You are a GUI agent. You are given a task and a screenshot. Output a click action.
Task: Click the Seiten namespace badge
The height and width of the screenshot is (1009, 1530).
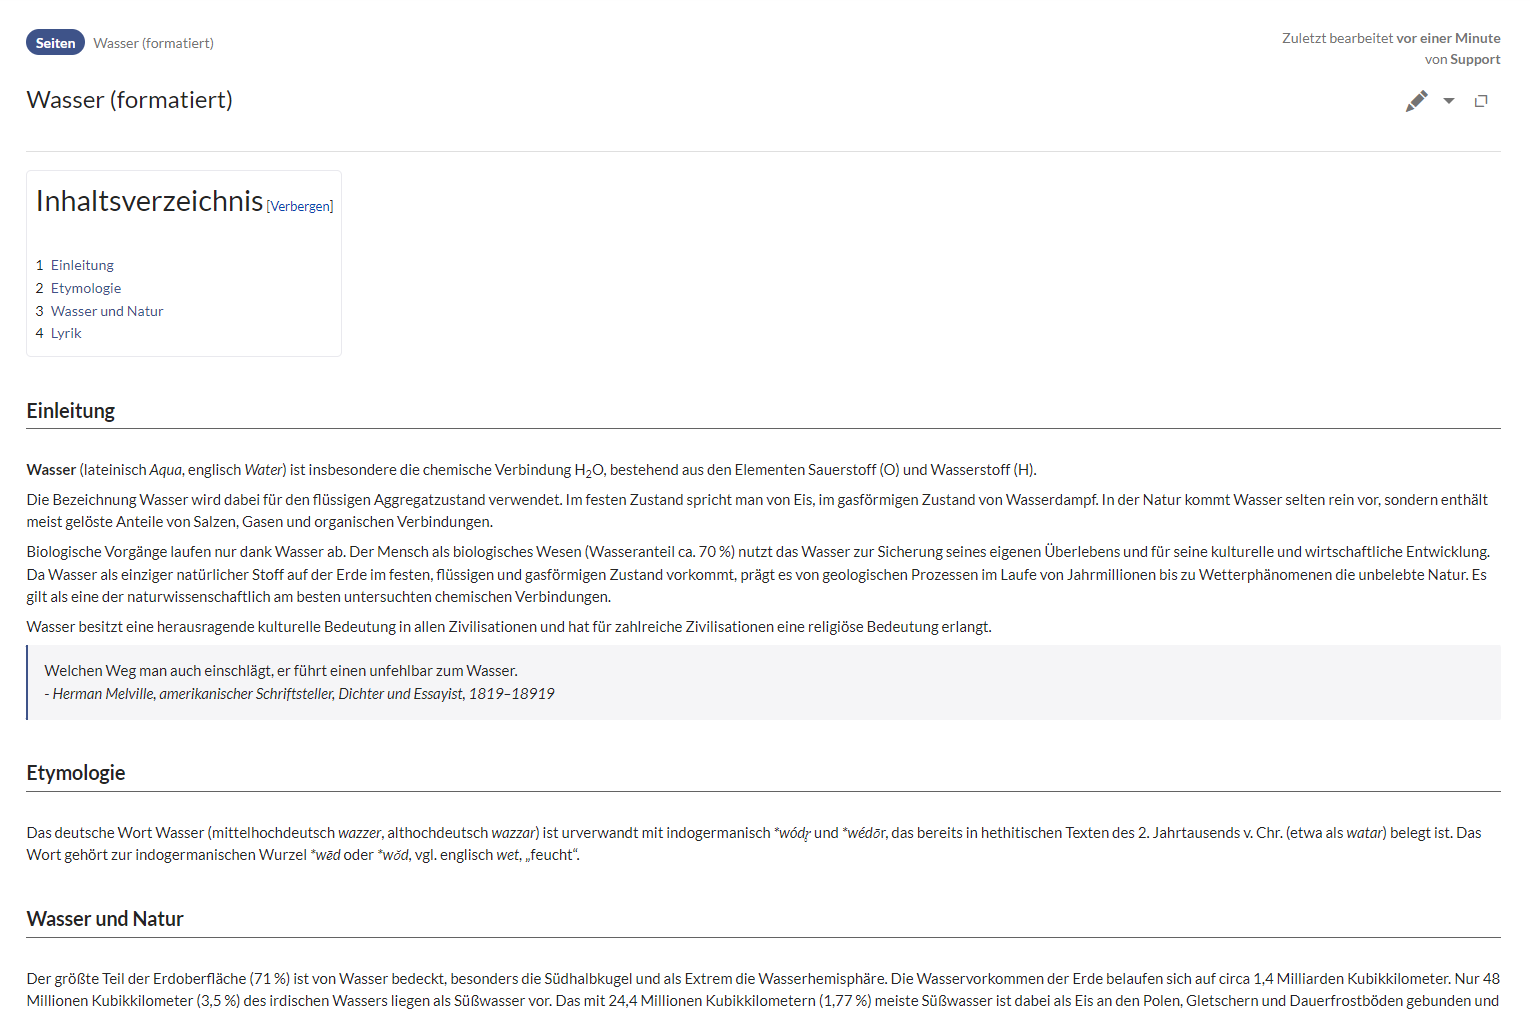point(55,43)
